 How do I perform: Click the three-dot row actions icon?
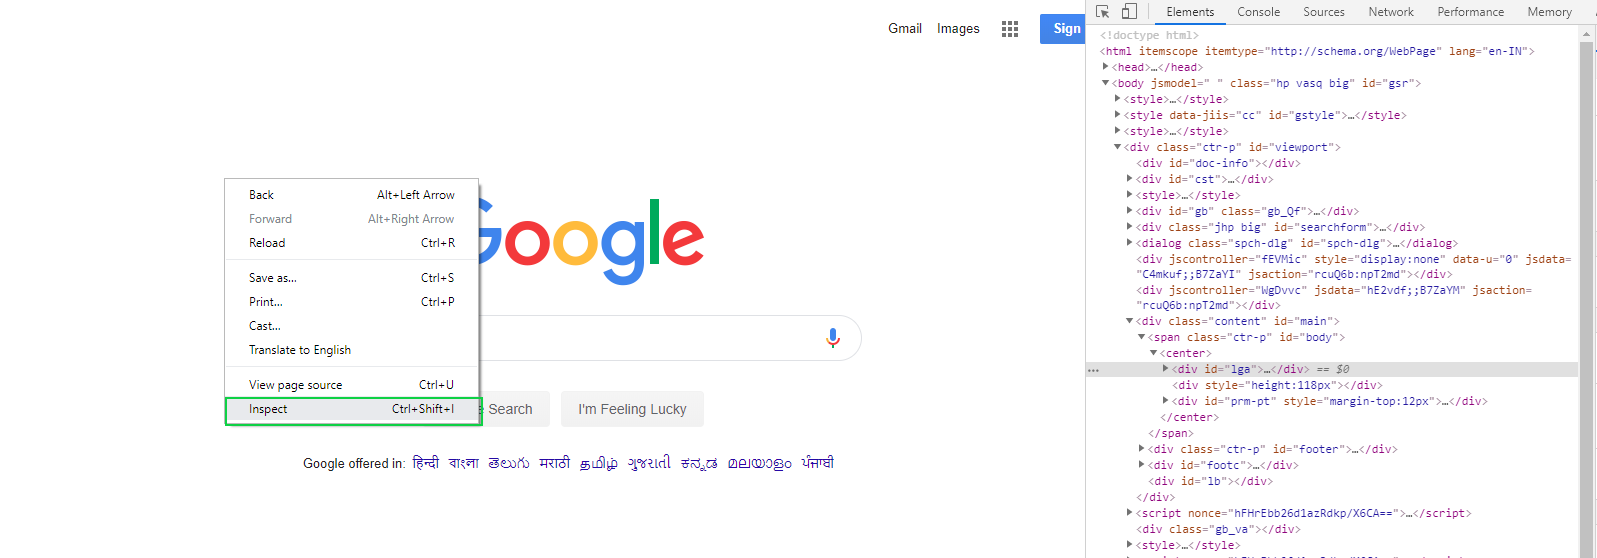point(1093,370)
